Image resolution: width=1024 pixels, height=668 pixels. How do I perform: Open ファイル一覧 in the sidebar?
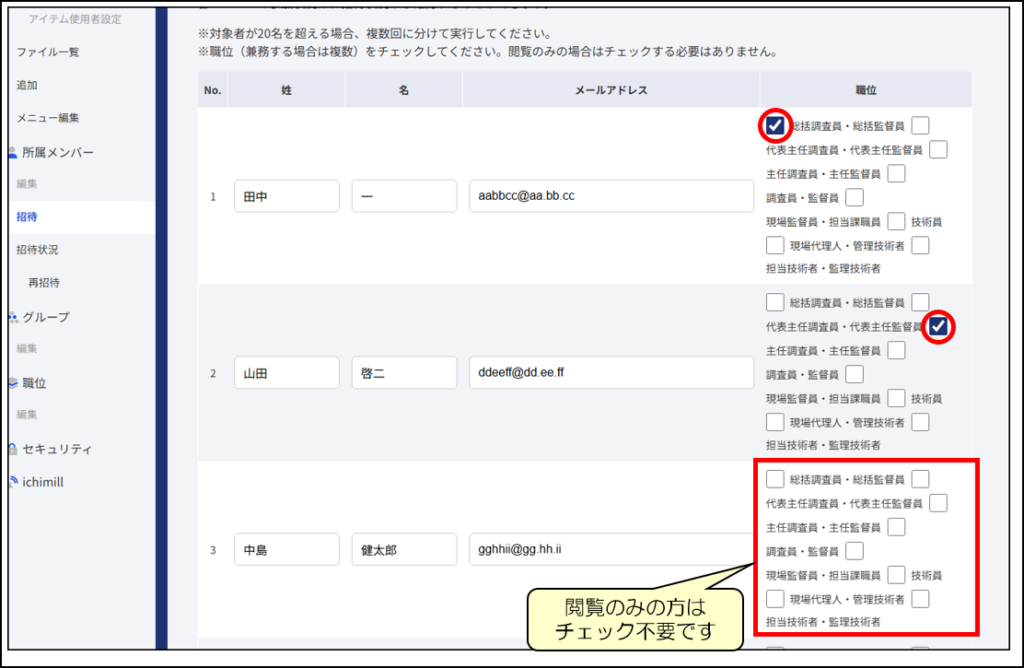[x=48, y=52]
